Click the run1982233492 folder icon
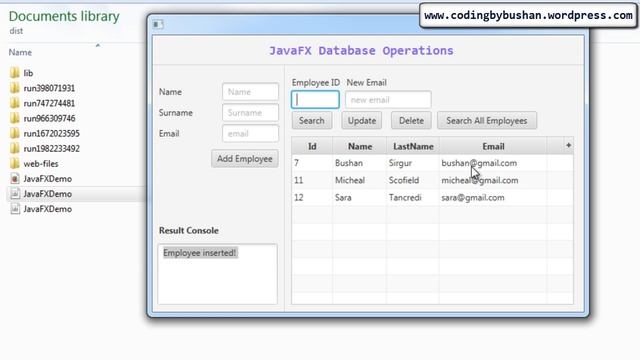The image size is (640, 360). [15, 149]
